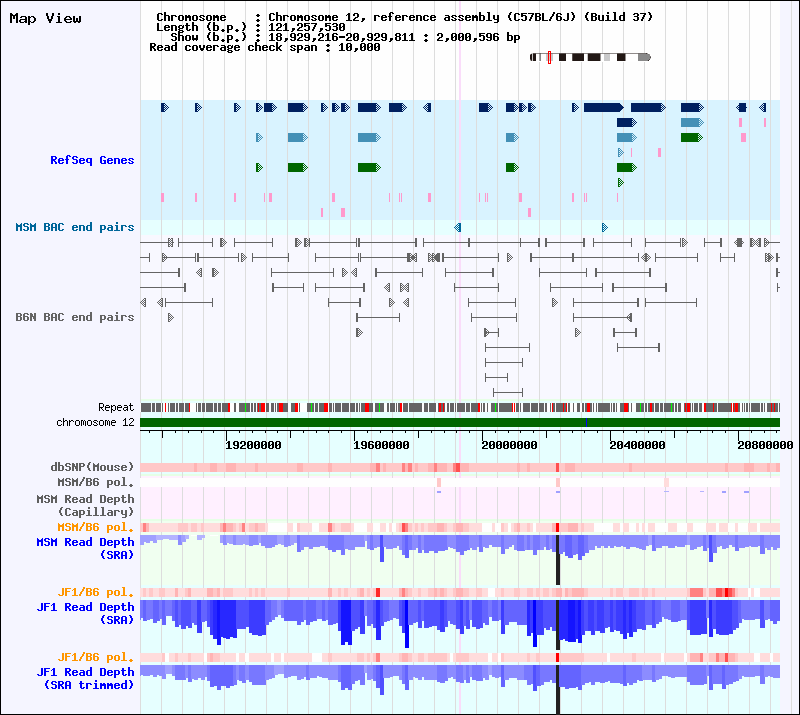Click the longest dark navy RefSeq gene arrow
800x715 pixels.
(604, 107)
